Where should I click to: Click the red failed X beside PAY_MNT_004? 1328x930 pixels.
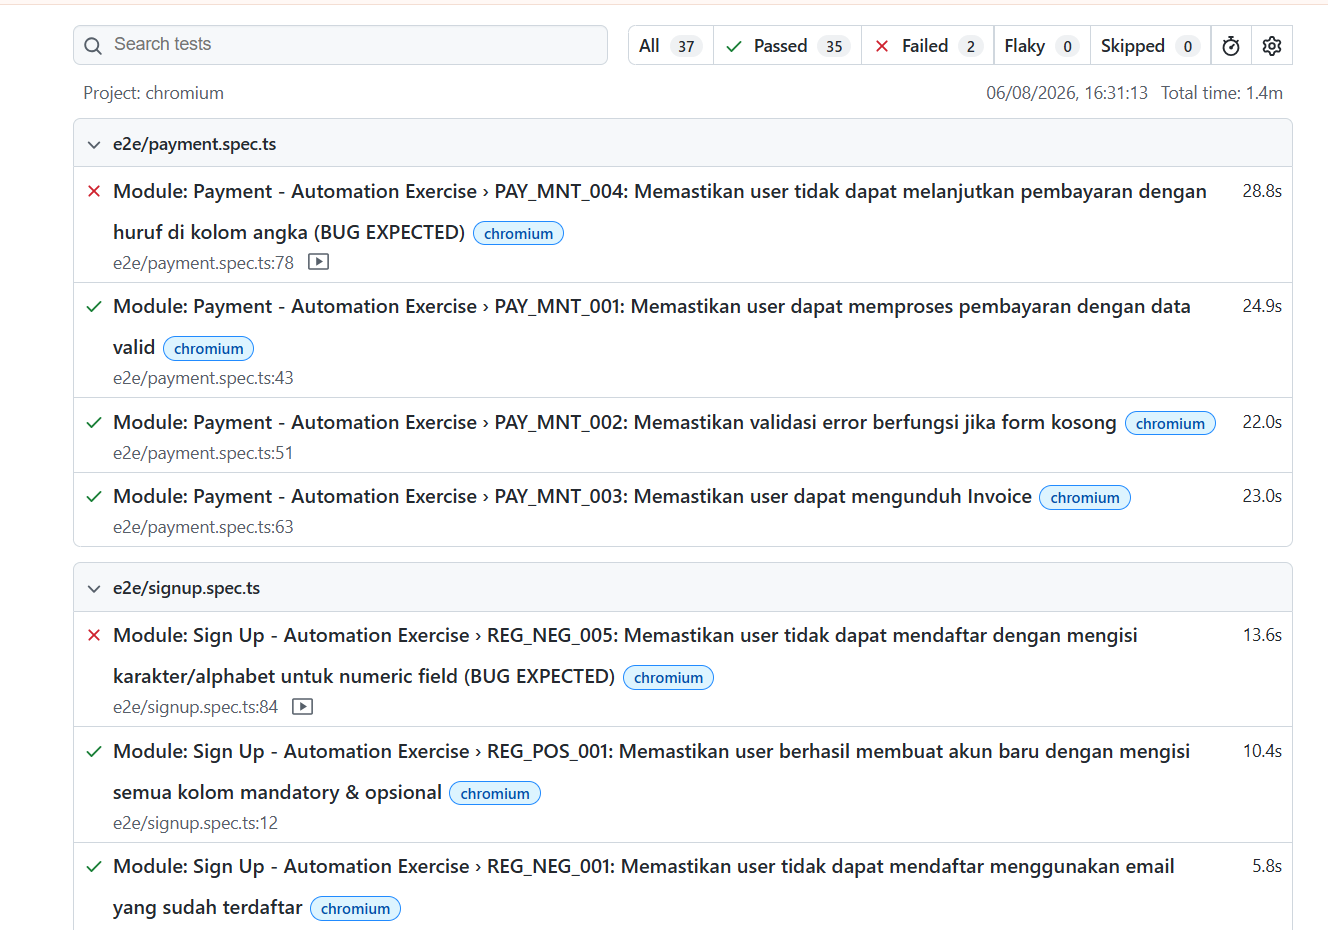coord(94,191)
